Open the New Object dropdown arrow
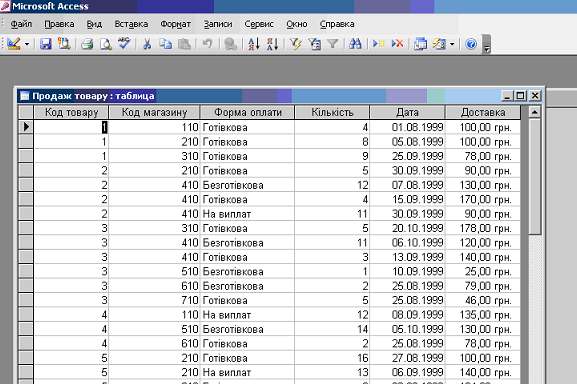Viewport: 577px width, 384px height. tap(452, 44)
